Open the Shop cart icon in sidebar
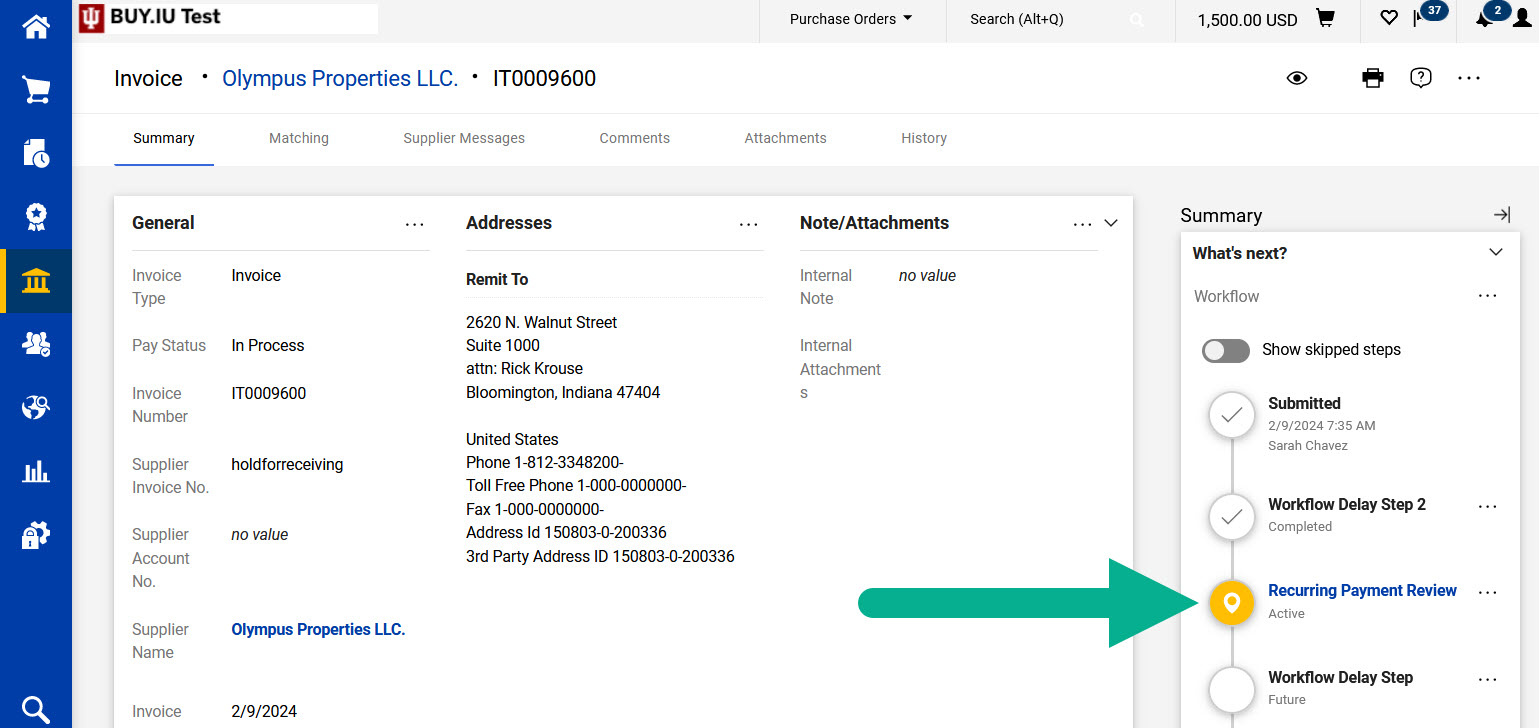 36,90
